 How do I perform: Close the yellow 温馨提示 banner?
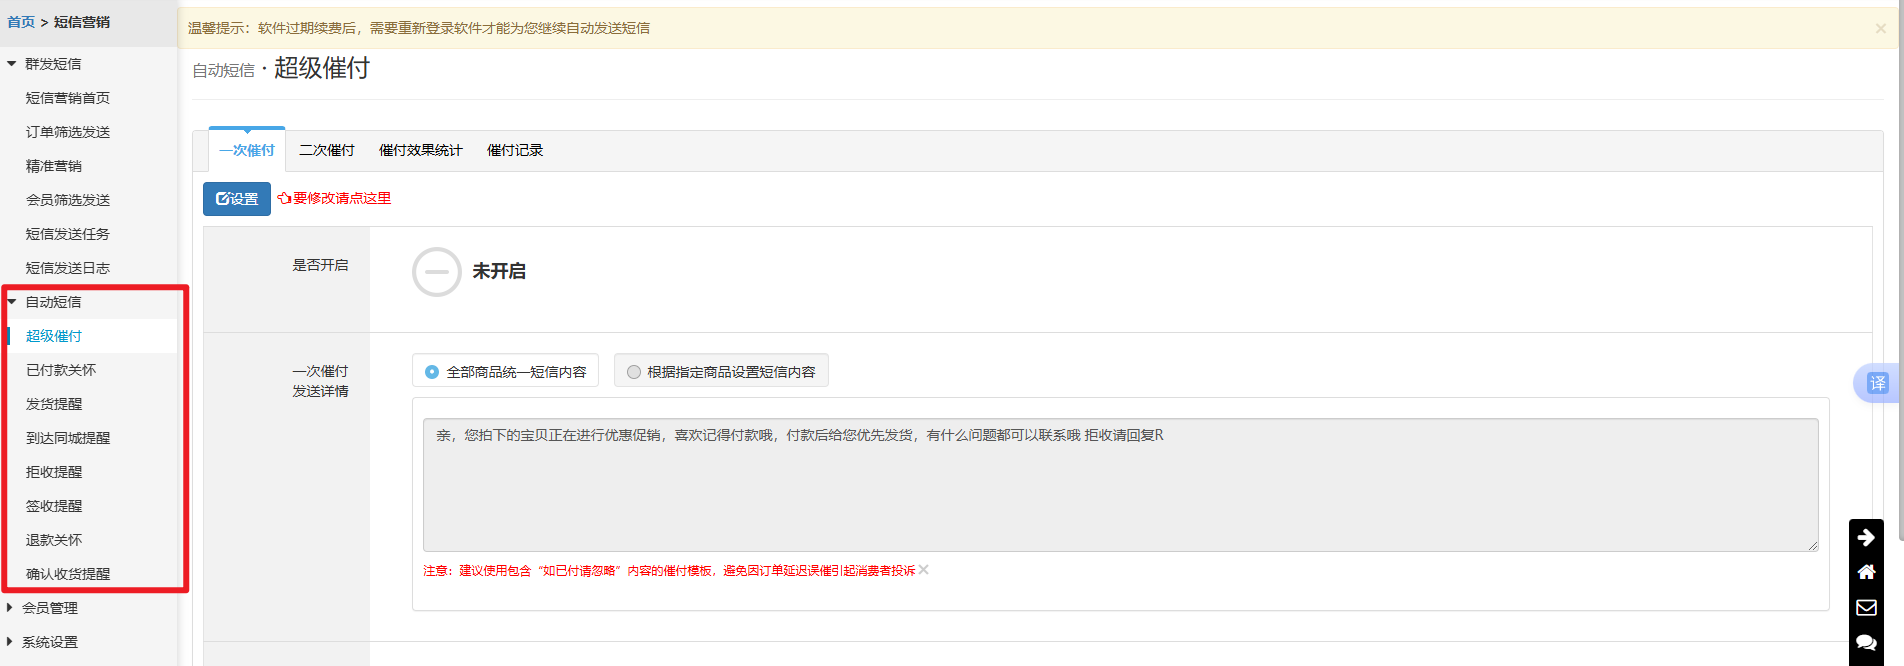tap(1880, 29)
